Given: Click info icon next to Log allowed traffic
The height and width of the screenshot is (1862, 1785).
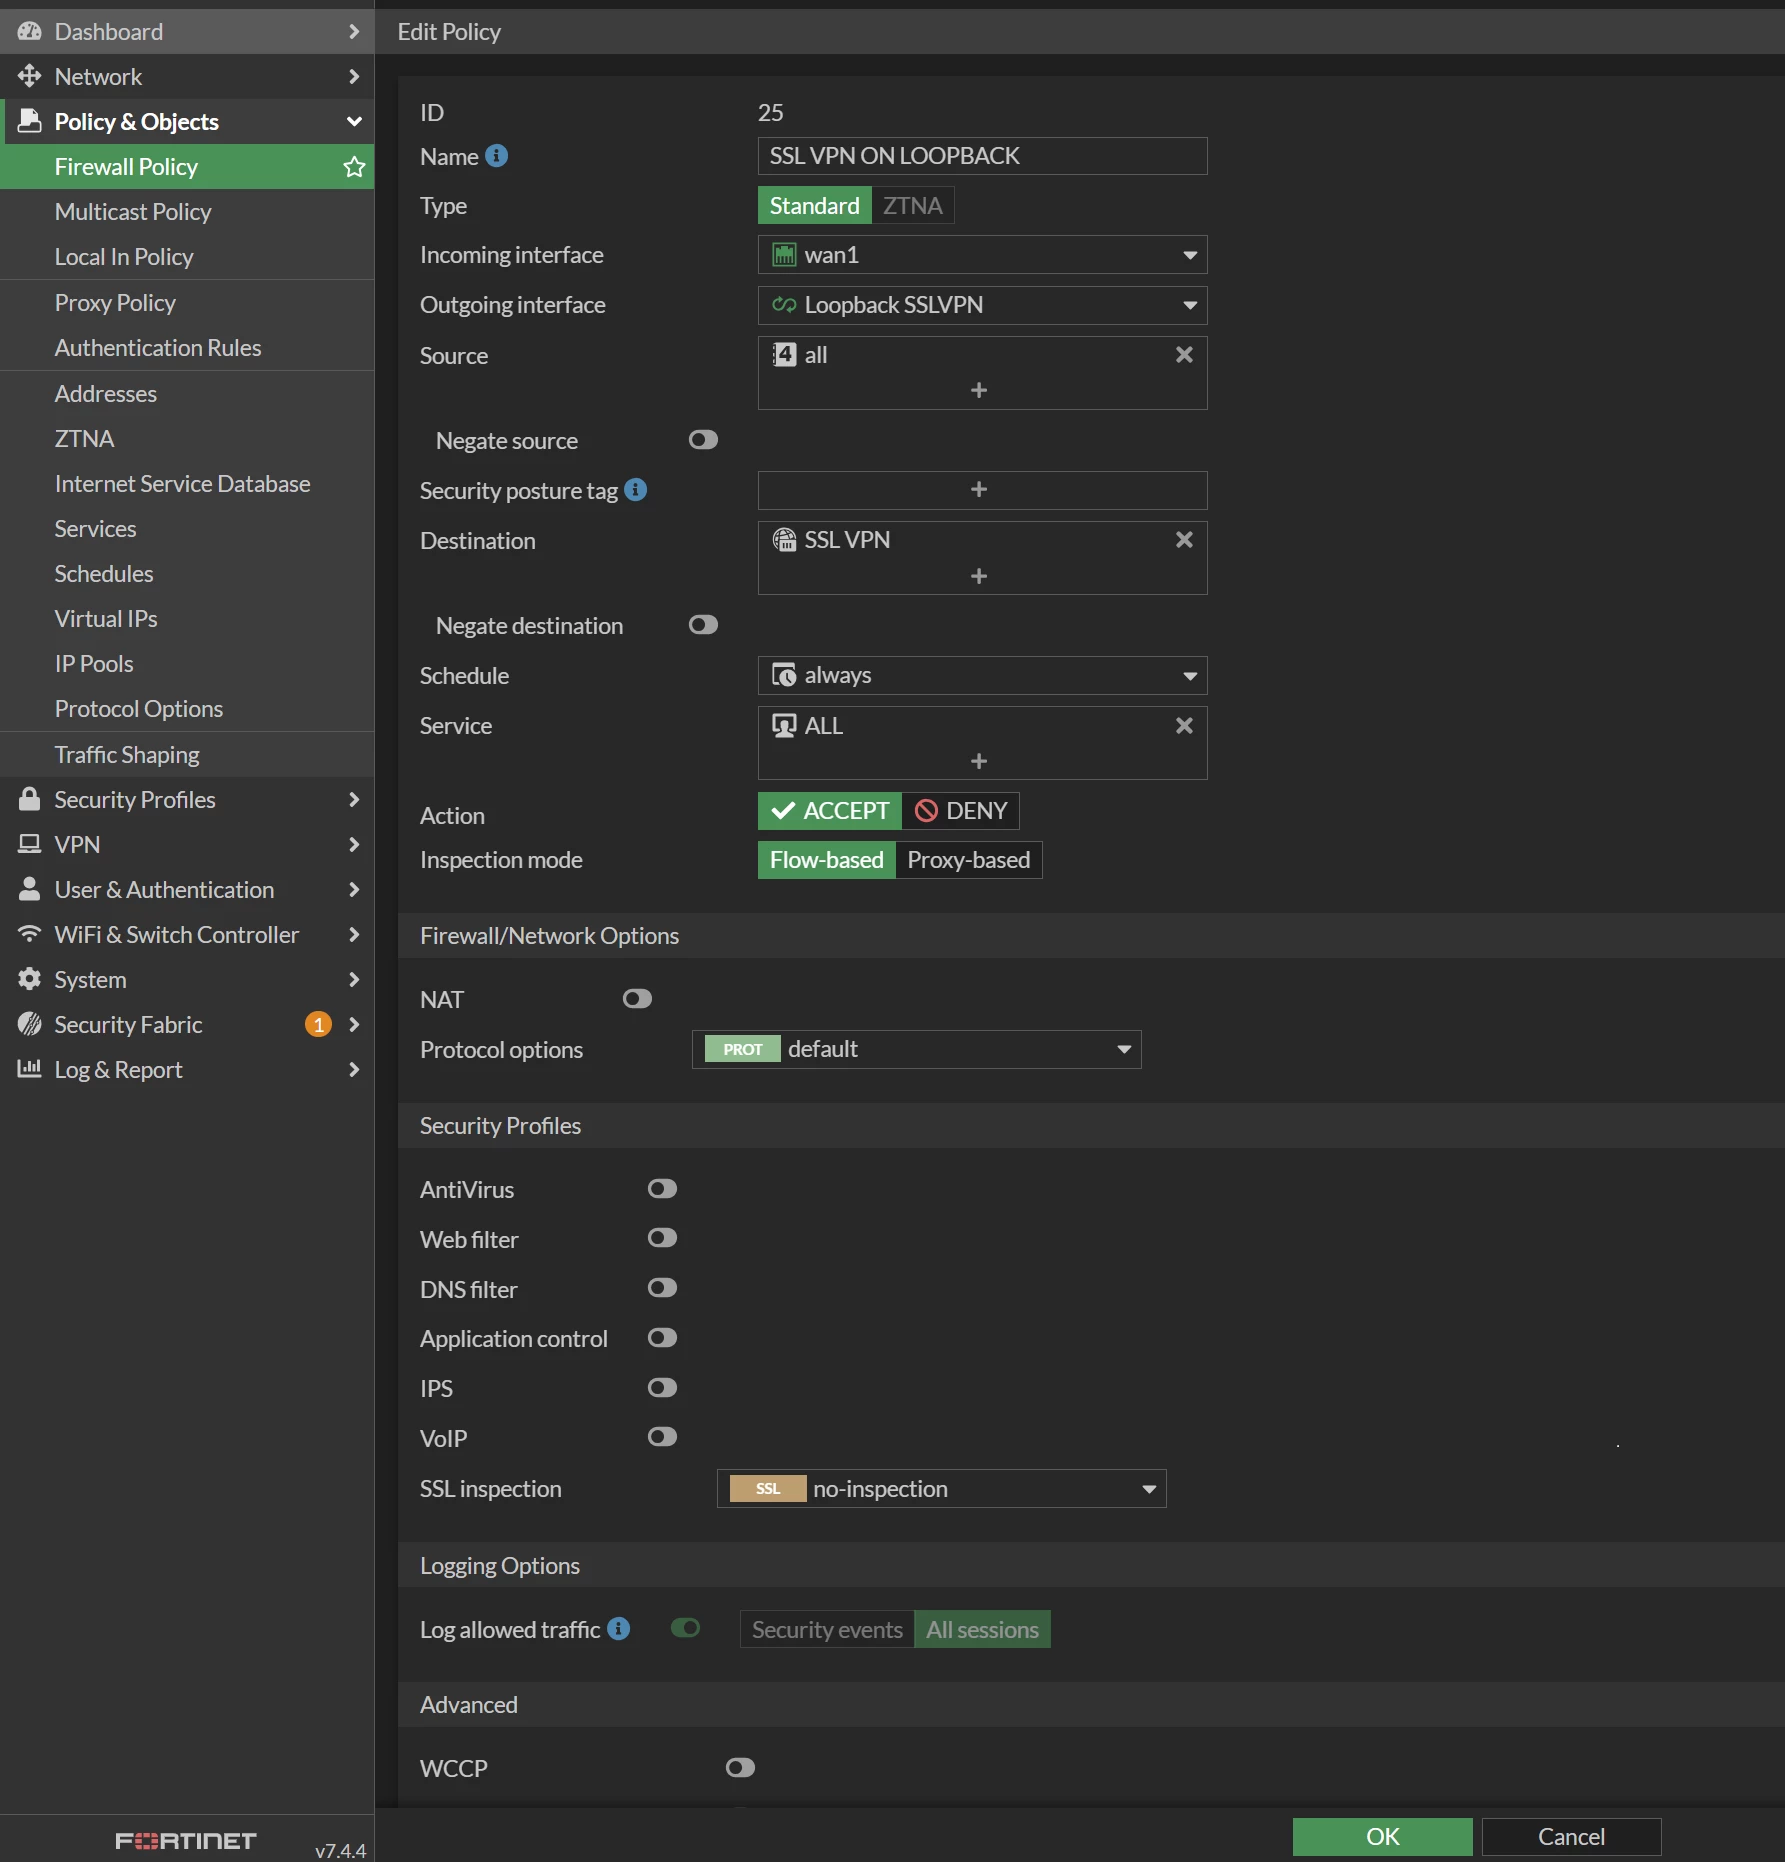Looking at the screenshot, I should pos(619,1629).
